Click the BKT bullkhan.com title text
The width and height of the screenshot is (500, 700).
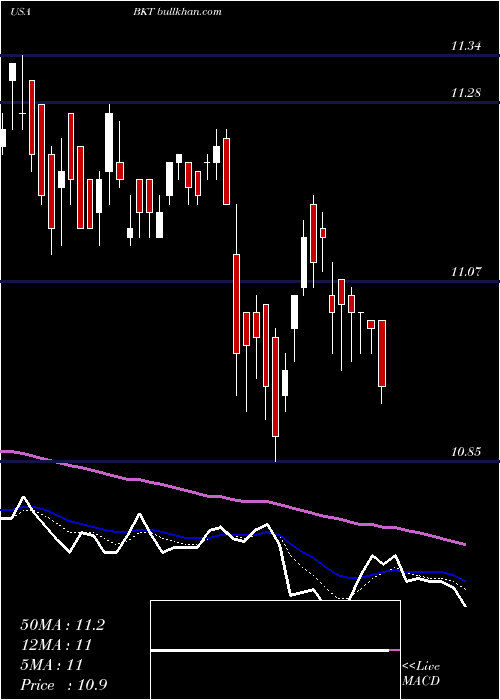pos(177,12)
